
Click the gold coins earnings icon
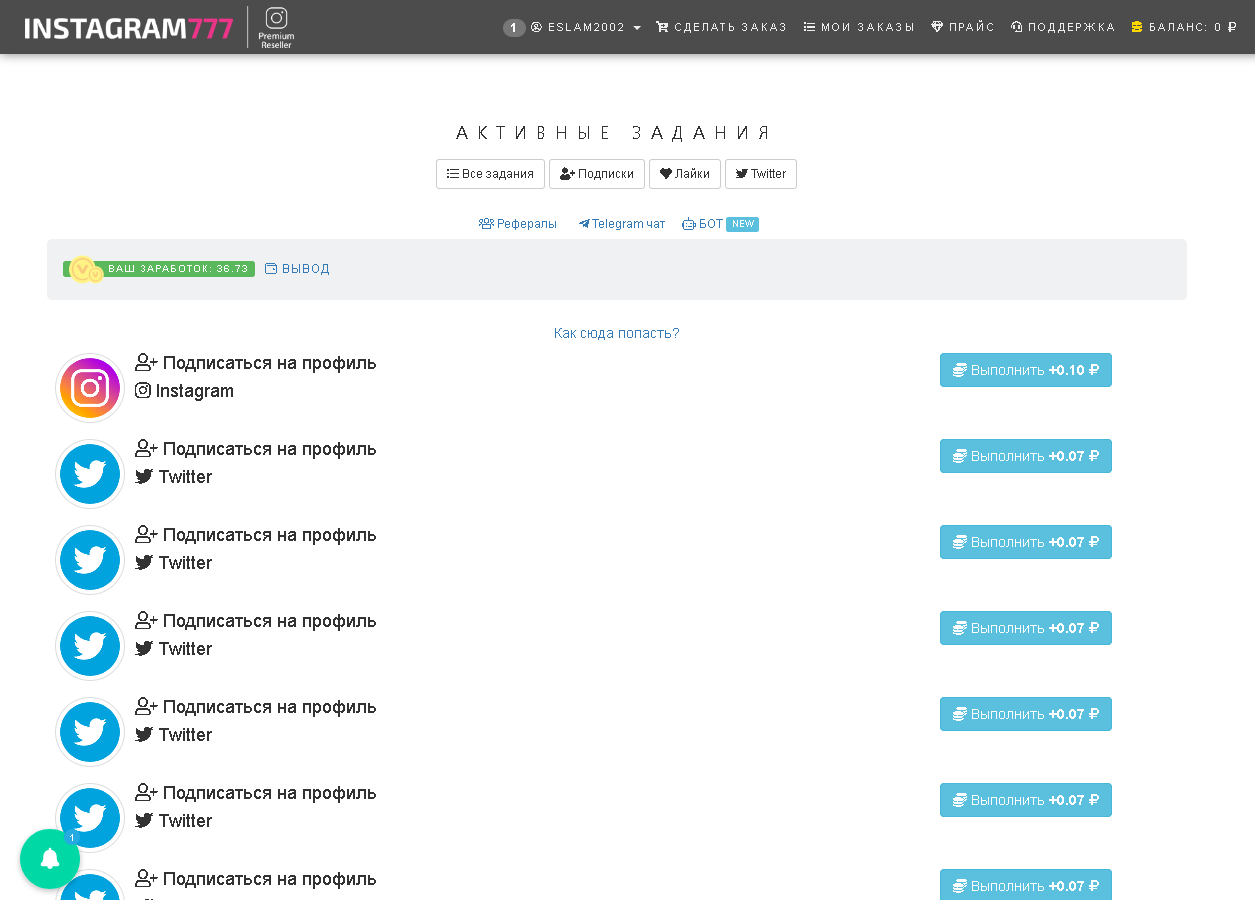(86, 270)
